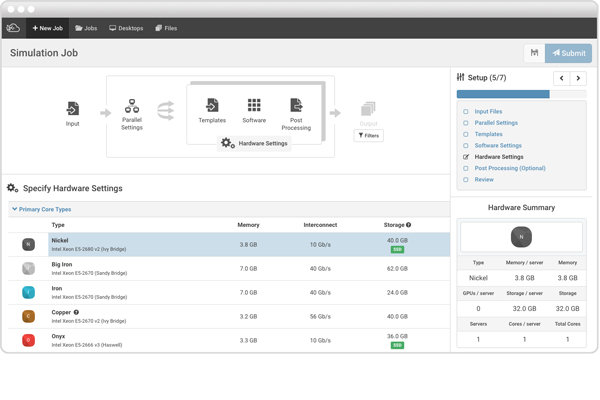Select the Big Iron core type icon

[28, 268]
